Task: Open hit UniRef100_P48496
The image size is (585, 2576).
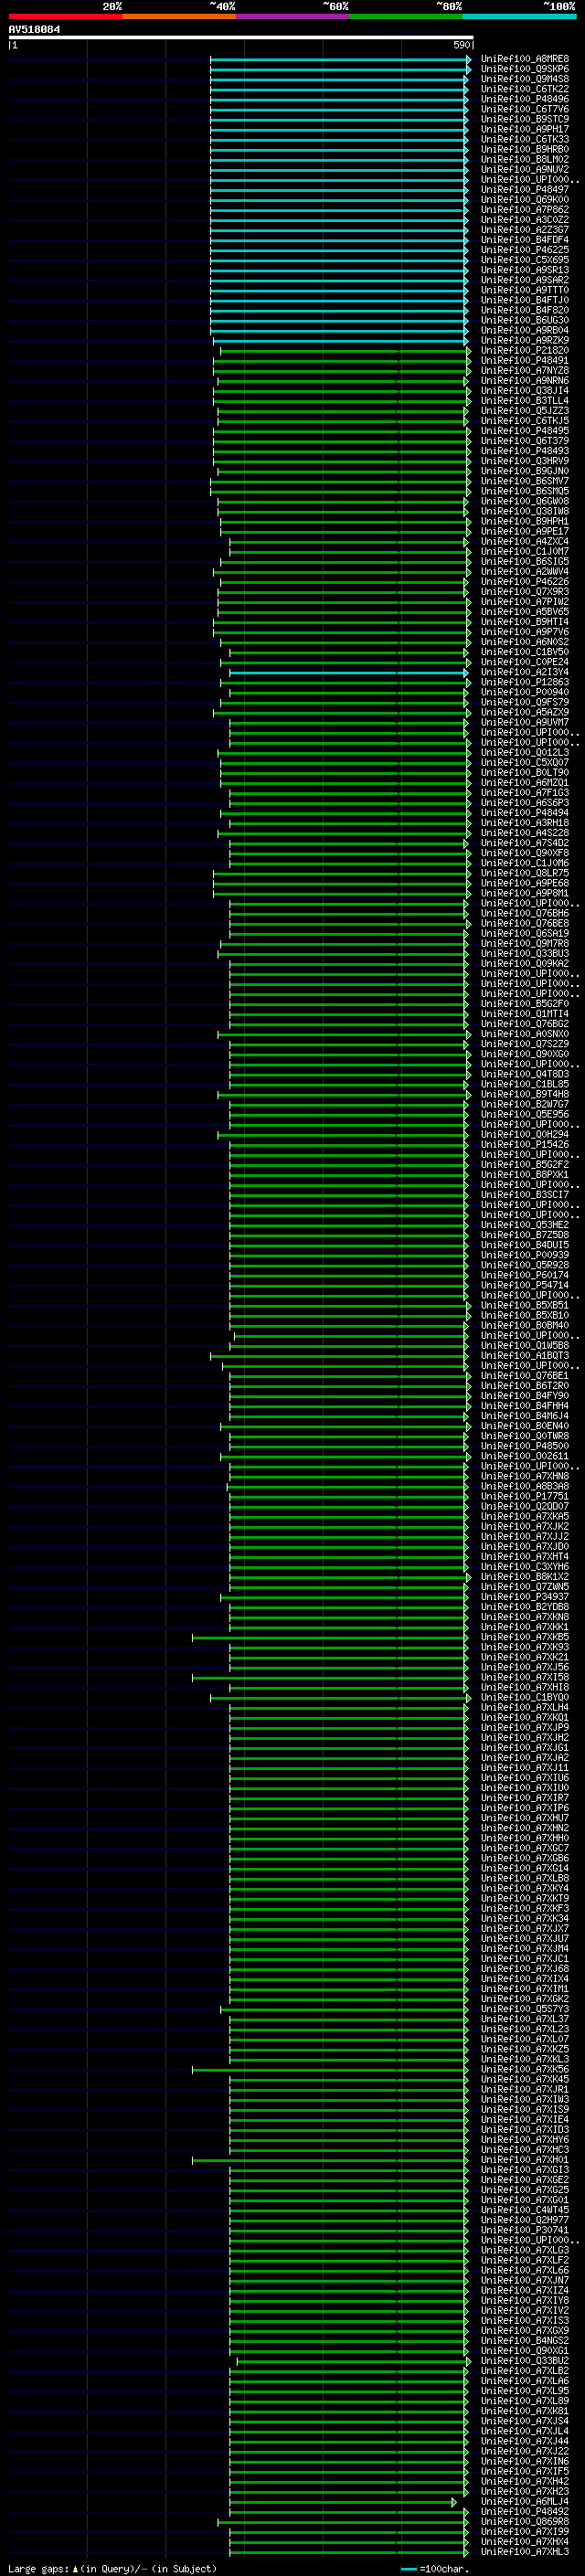Action: [x=524, y=99]
